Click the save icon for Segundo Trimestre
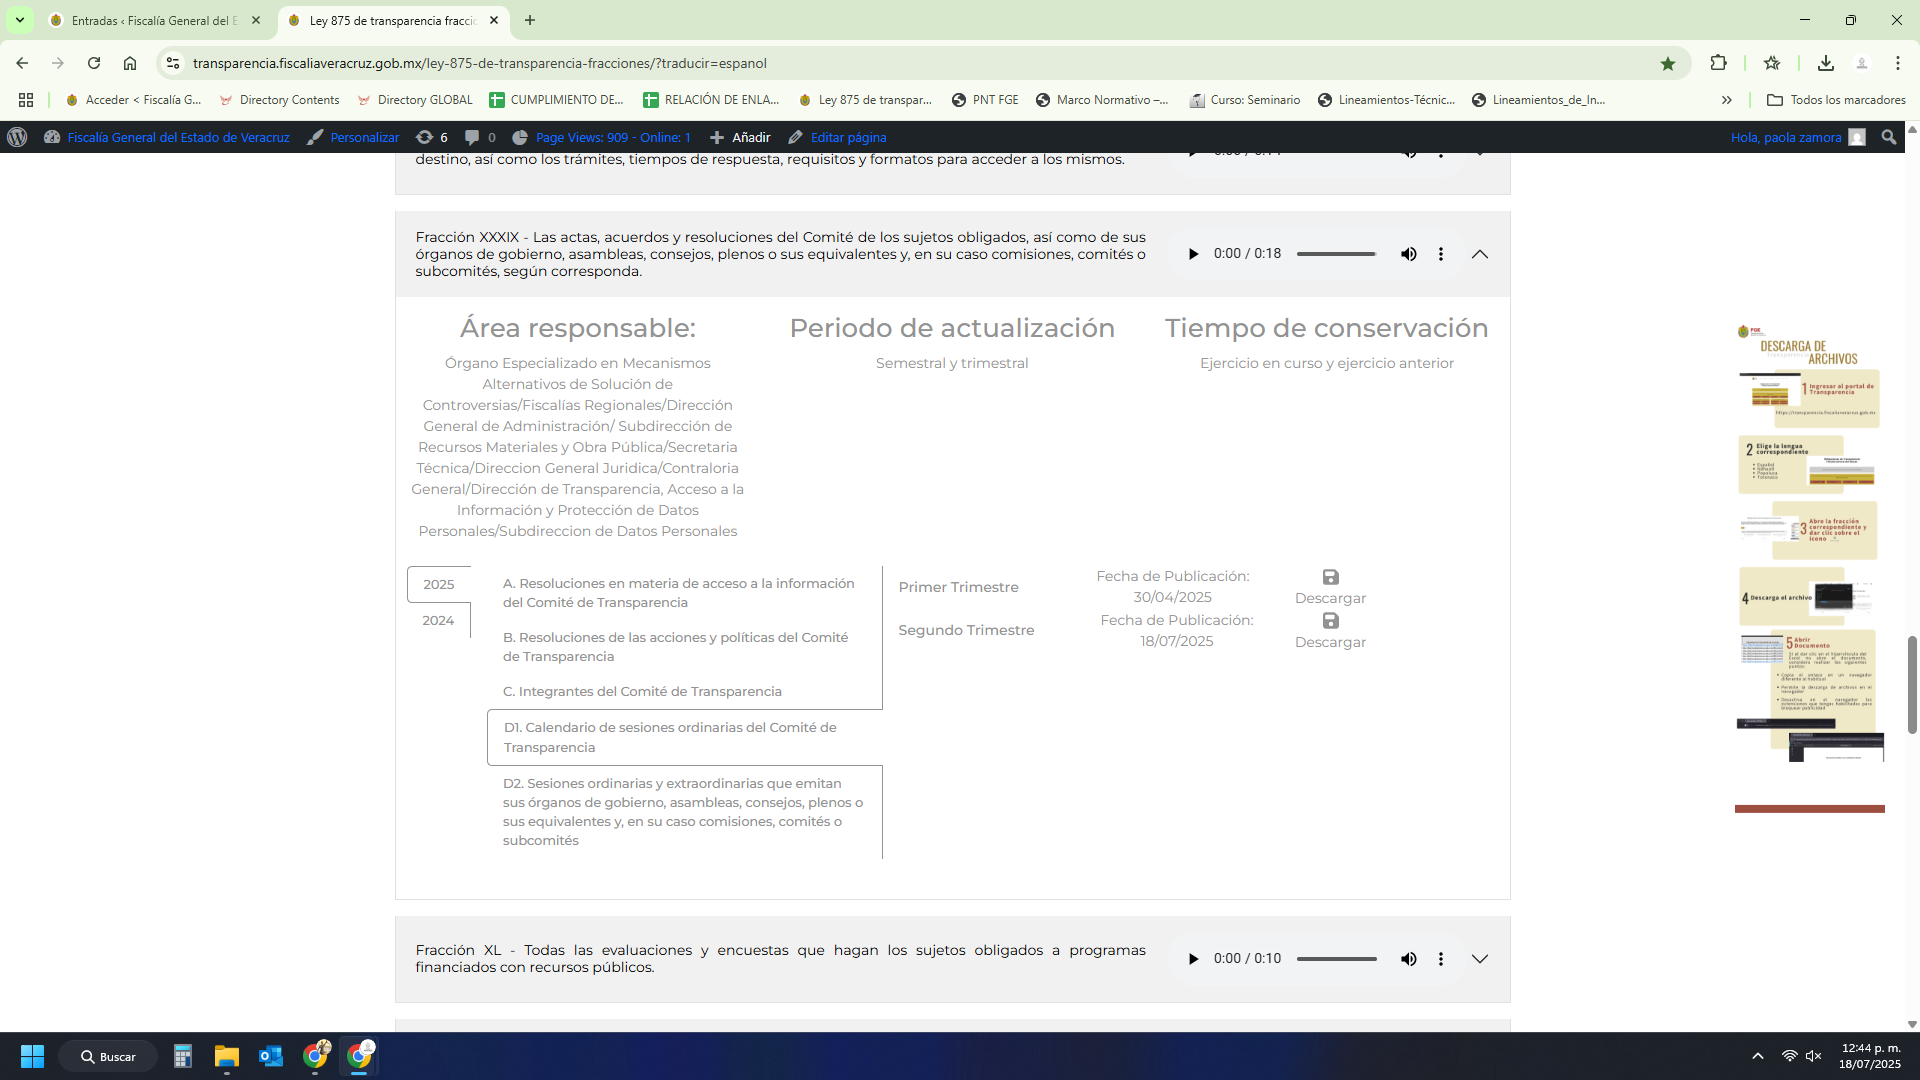Image resolution: width=1920 pixels, height=1080 pixels. [1330, 621]
